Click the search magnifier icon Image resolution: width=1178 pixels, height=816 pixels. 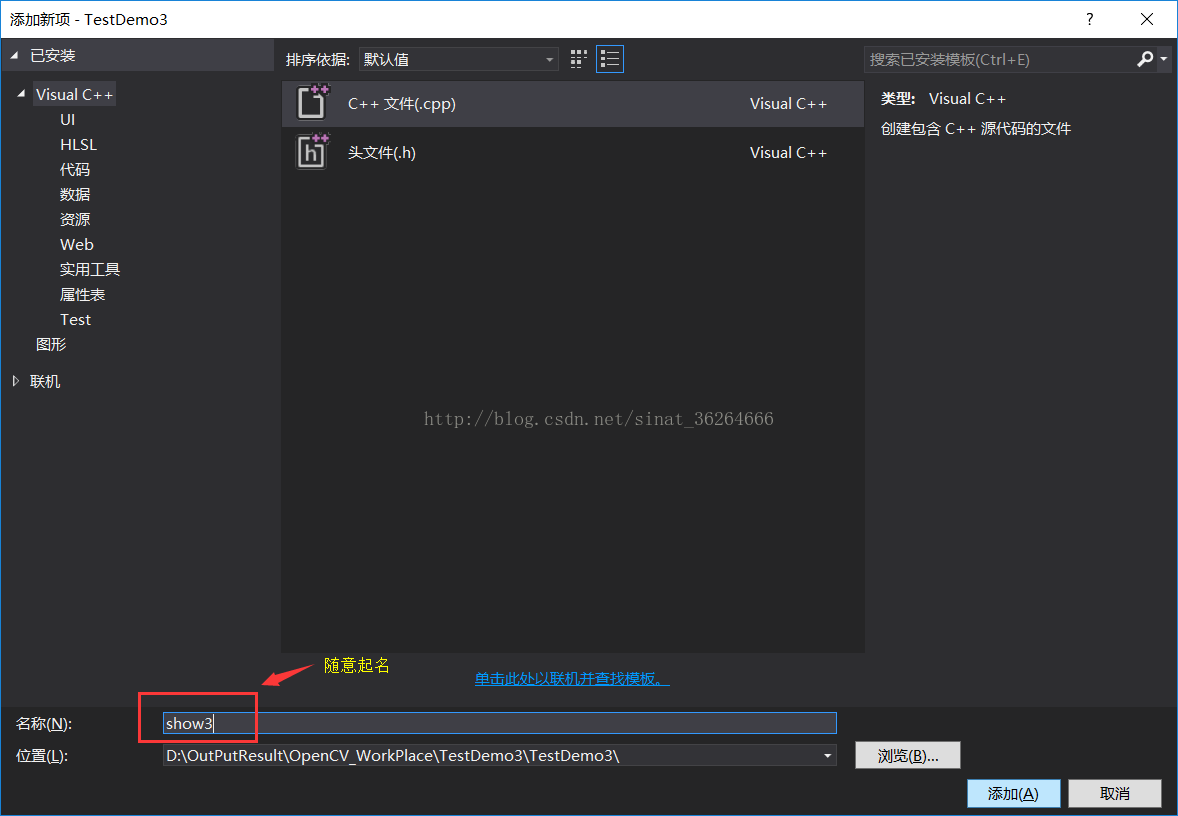coord(1144,59)
